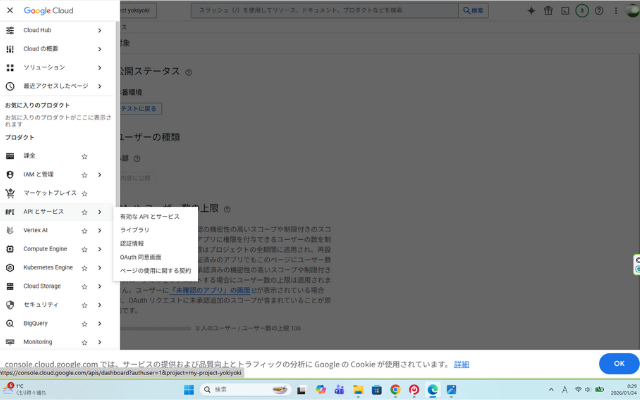Click the Compute Engine chip icon
This screenshot has width=640, height=400.
(10, 249)
